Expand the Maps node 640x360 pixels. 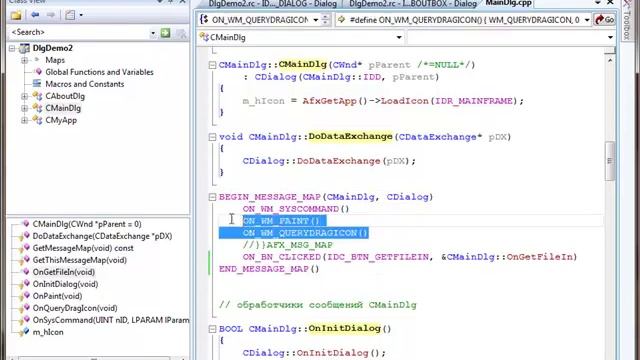coord(24,60)
